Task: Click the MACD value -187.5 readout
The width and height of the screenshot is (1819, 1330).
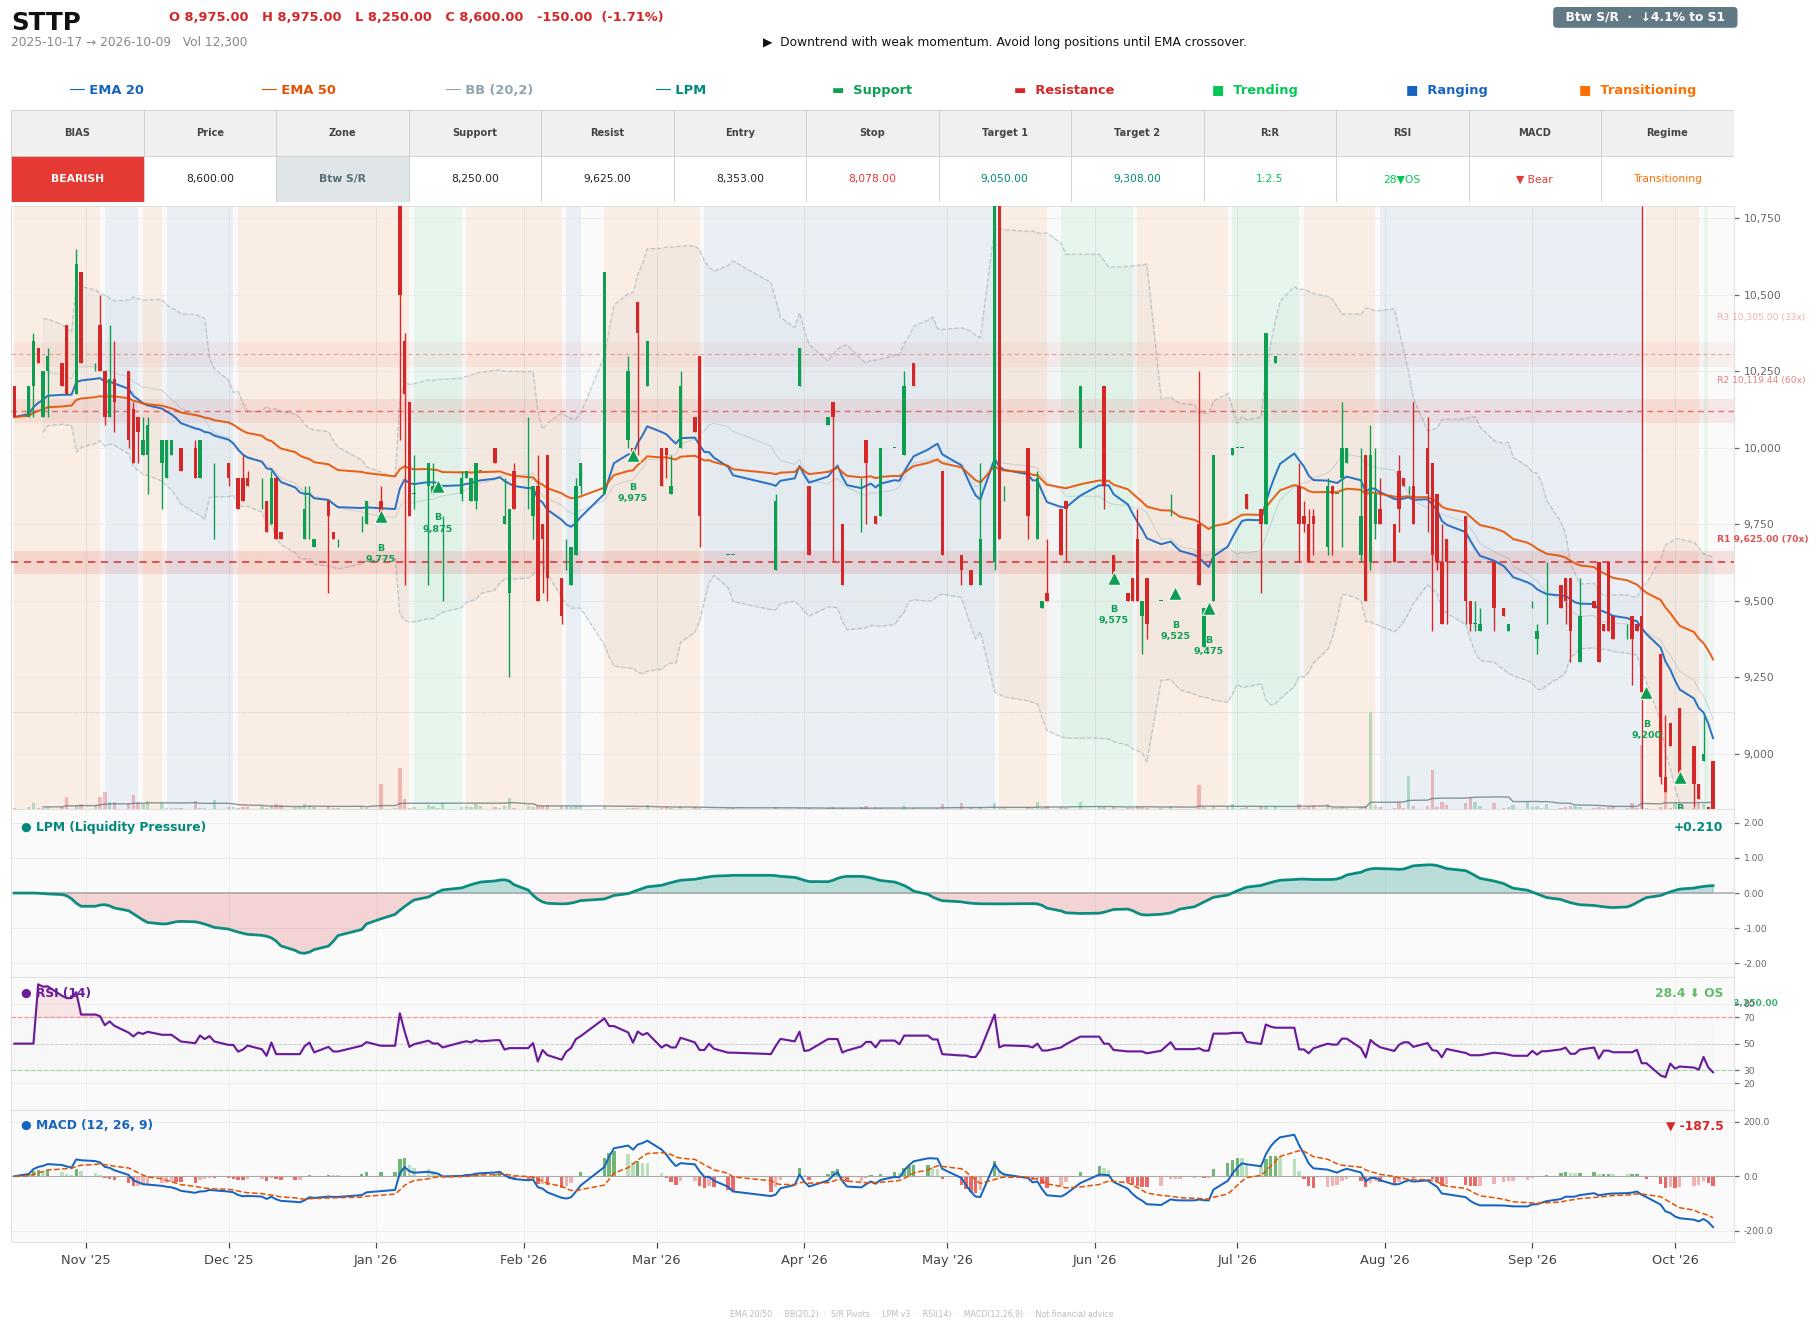Action: pyautogui.click(x=1694, y=1126)
